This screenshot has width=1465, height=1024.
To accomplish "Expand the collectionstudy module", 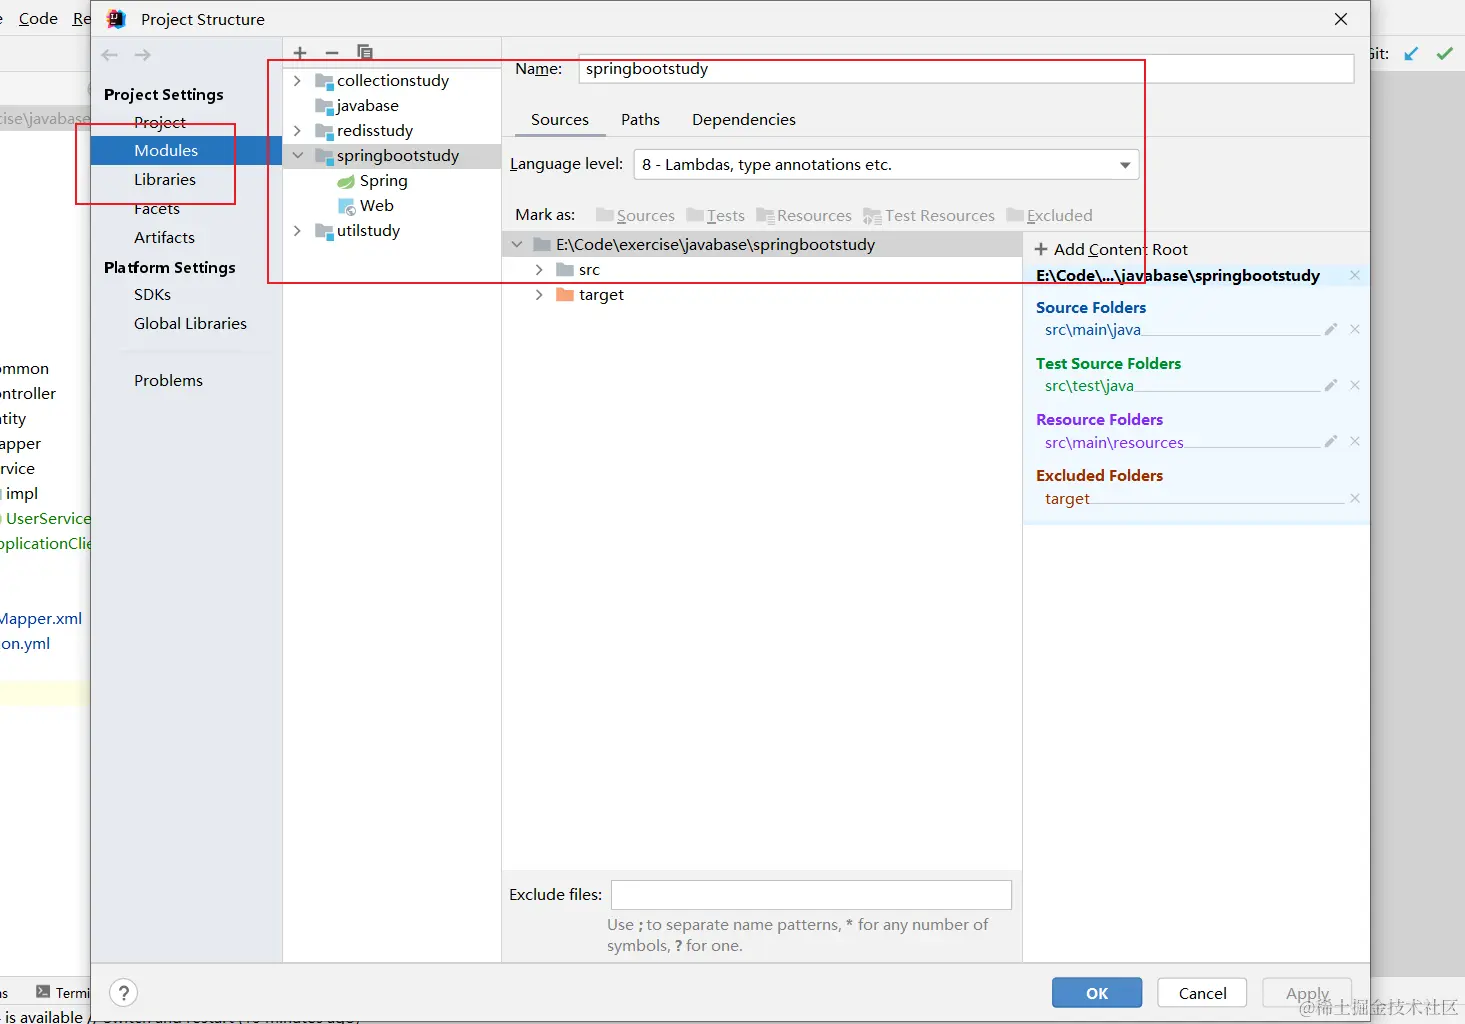I will pyautogui.click(x=297, y=81).
